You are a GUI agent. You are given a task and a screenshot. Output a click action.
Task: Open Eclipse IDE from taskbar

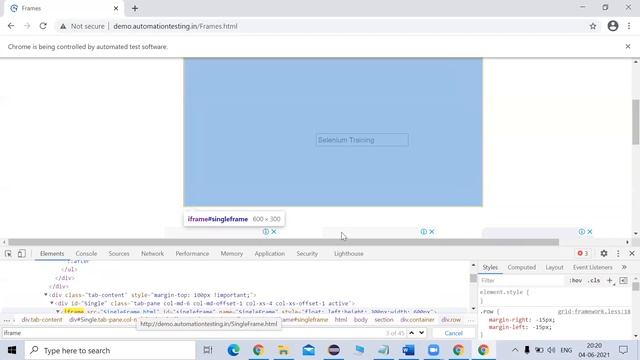coord(334,350)
